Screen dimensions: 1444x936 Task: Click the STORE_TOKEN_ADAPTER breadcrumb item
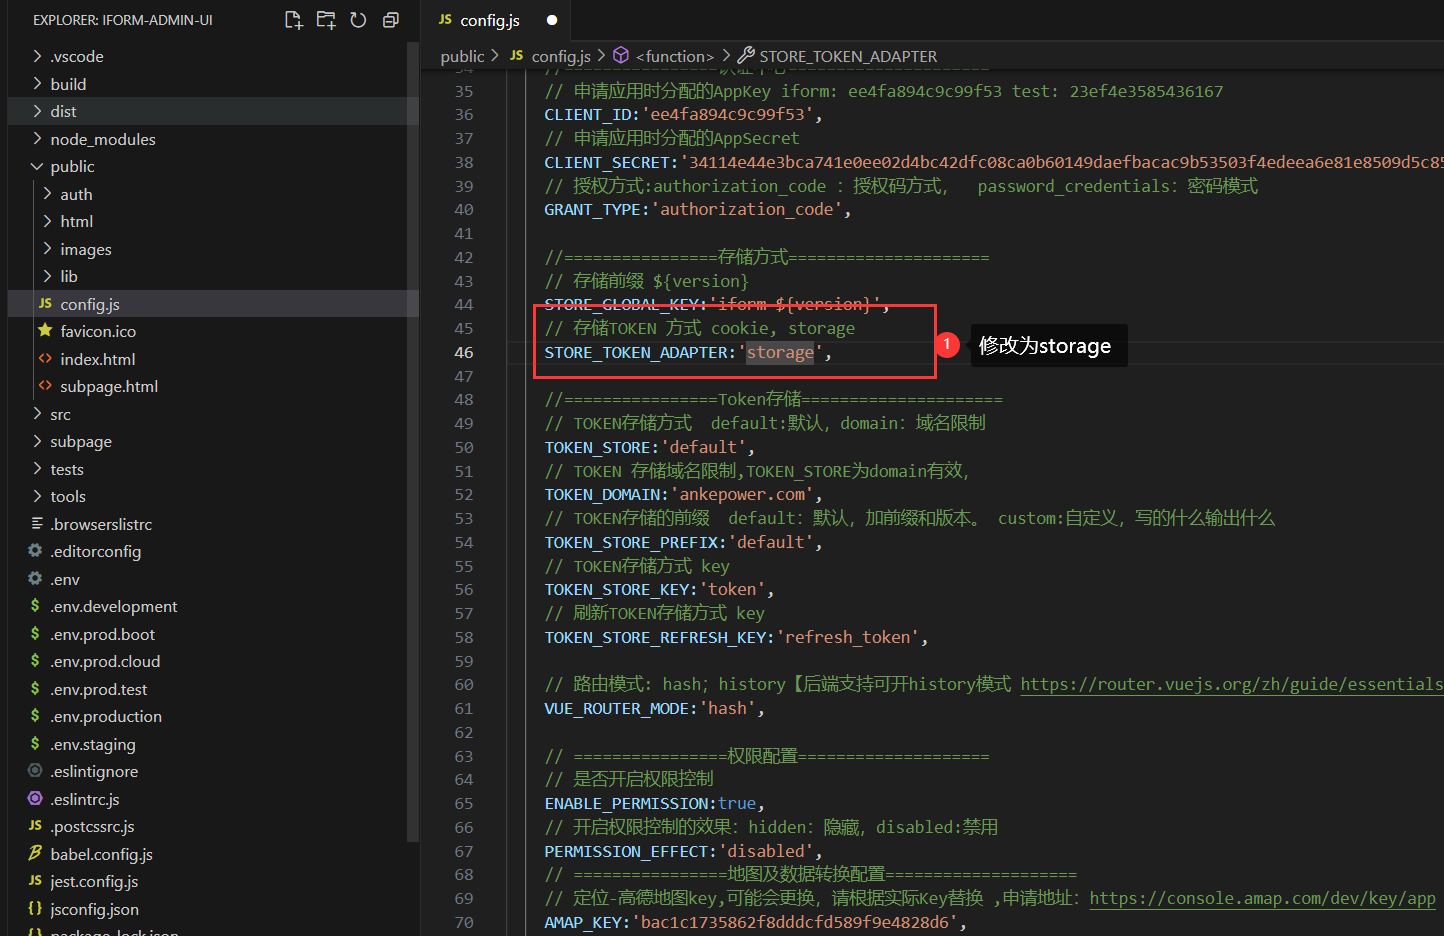click(847, 56)
